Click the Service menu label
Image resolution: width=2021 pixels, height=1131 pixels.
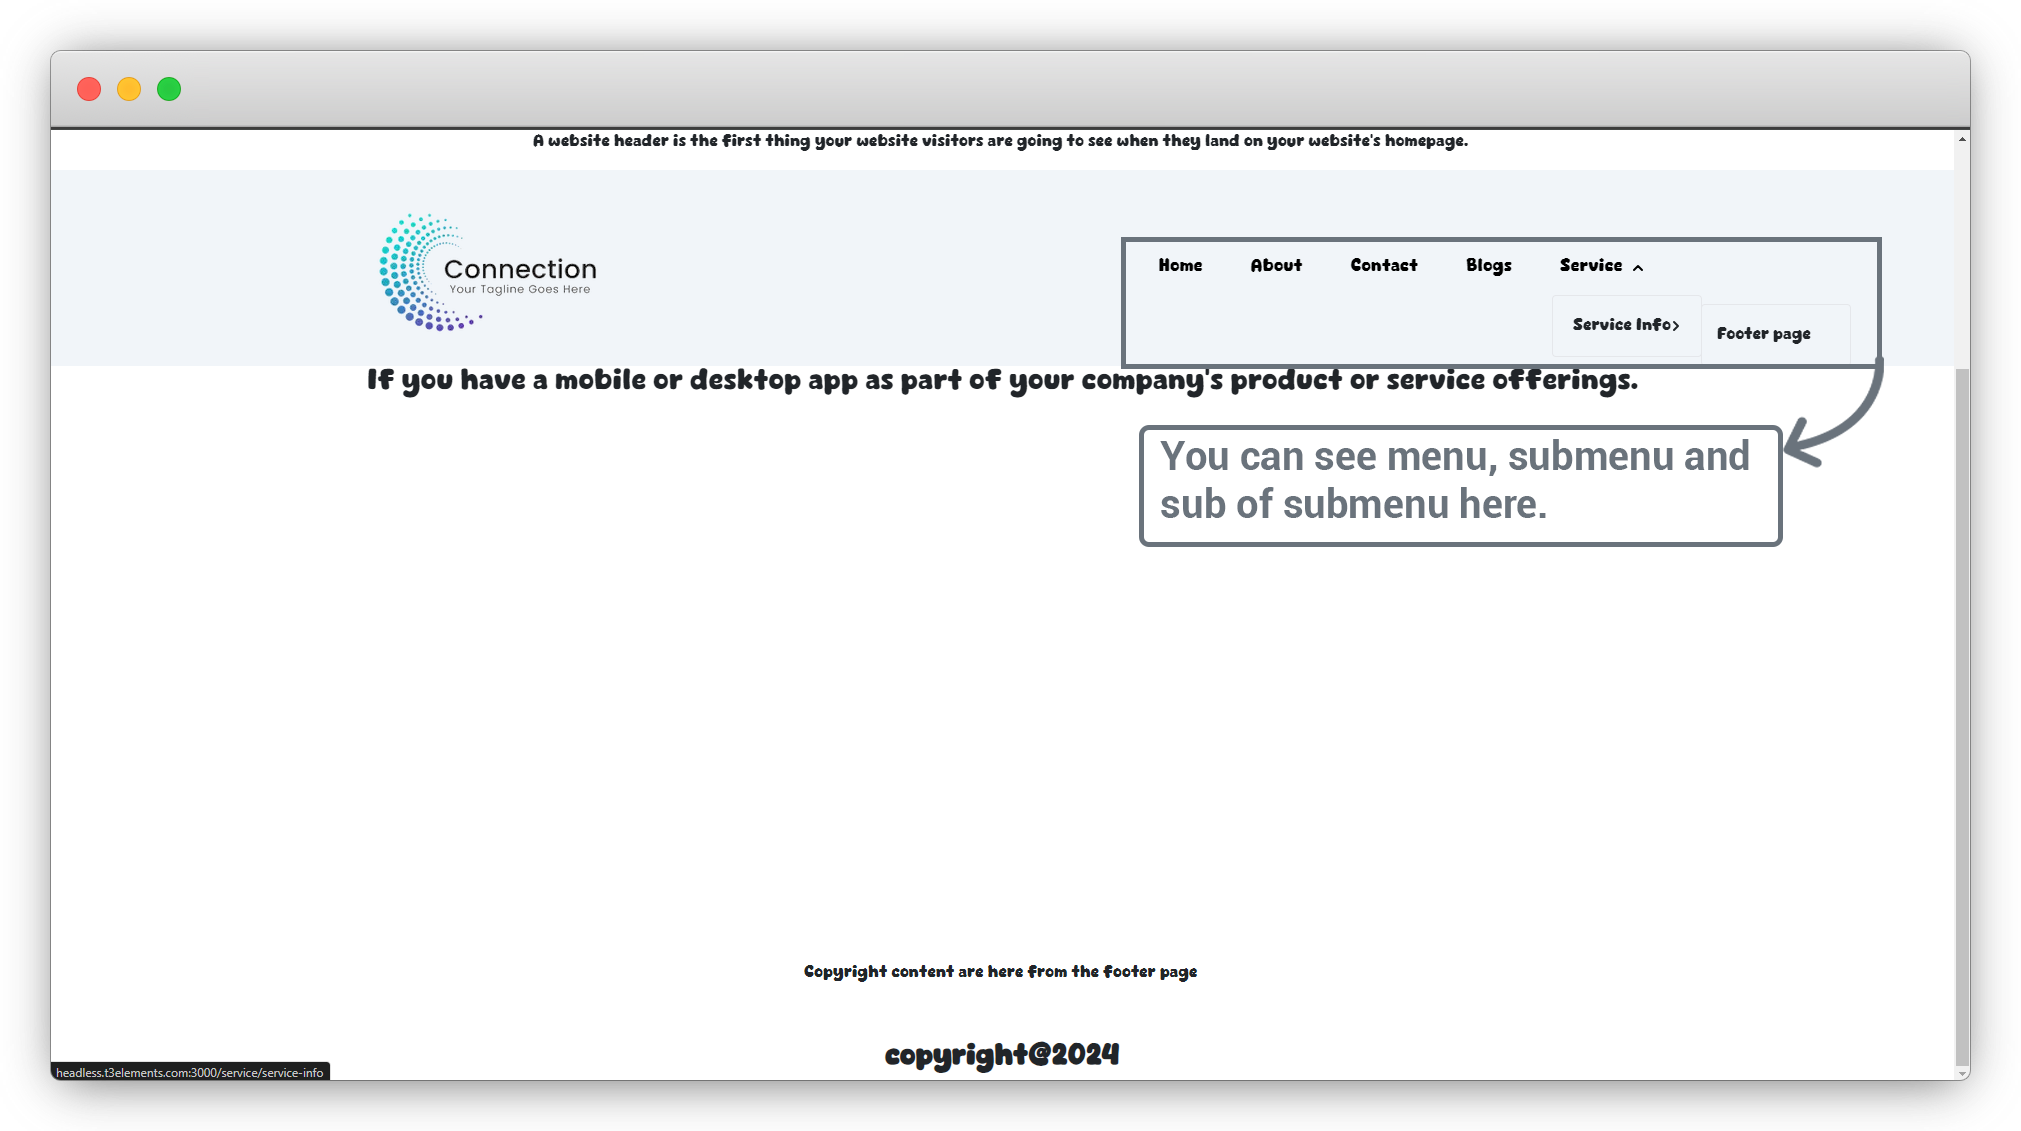coord(1590,265)
